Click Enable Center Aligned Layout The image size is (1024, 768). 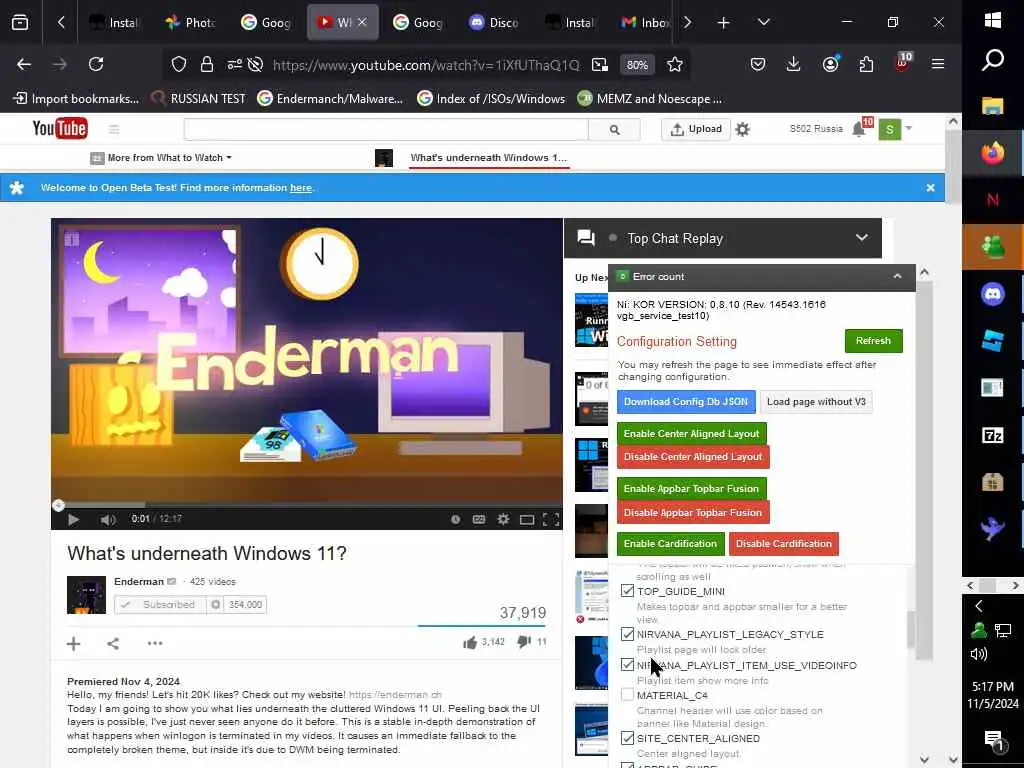tap(691, 434)
